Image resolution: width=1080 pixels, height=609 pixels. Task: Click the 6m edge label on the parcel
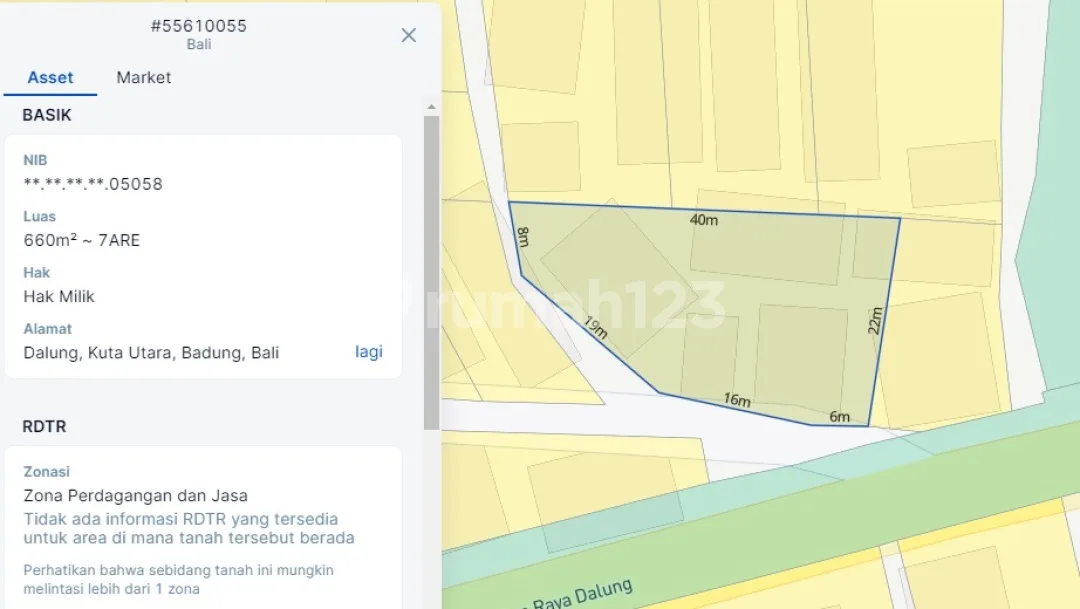[840, 417]
